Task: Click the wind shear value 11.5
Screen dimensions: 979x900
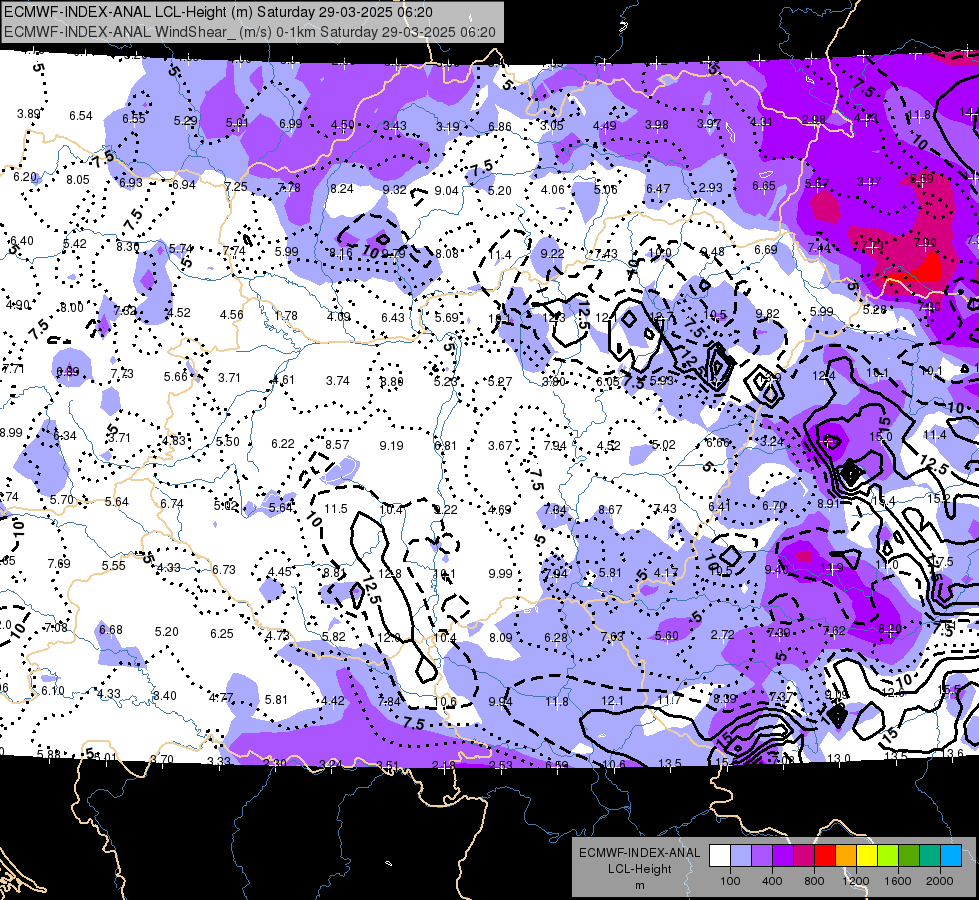Action: pos(336,508)
